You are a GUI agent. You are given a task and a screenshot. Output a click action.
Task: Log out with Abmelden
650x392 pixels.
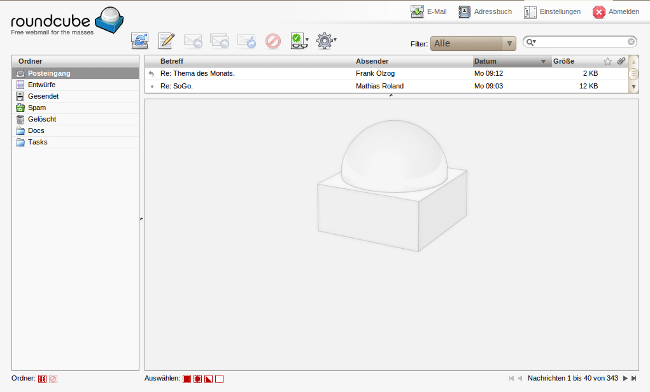point(616,12)
